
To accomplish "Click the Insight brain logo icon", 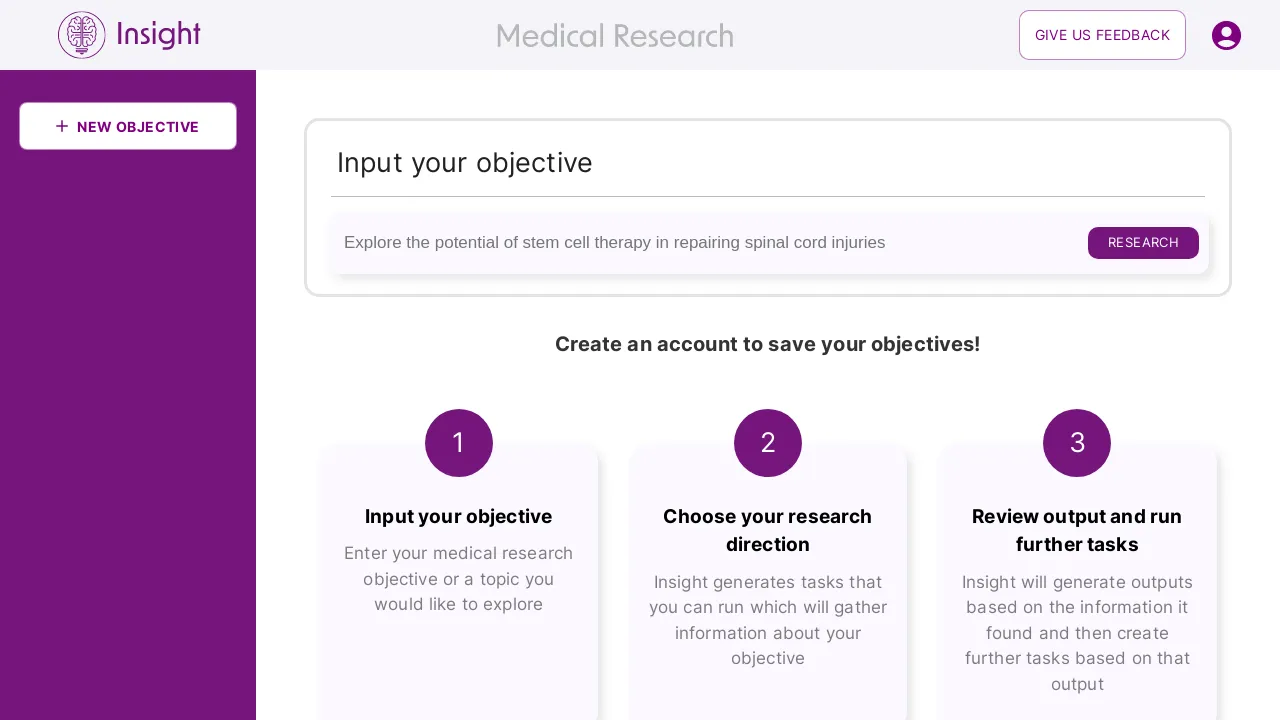I will [x=82, y=35].
